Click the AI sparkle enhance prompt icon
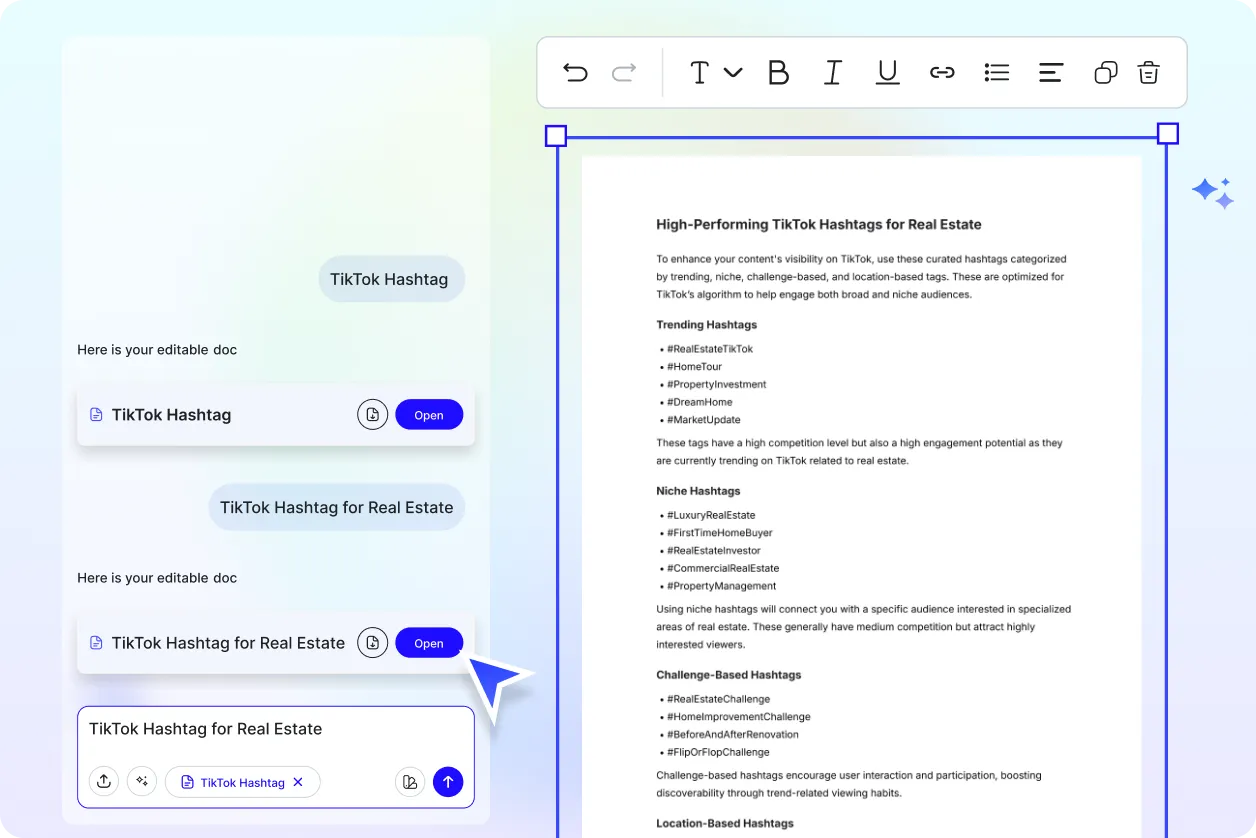Screen dimensions: 1256x838 tap(142, 782)
